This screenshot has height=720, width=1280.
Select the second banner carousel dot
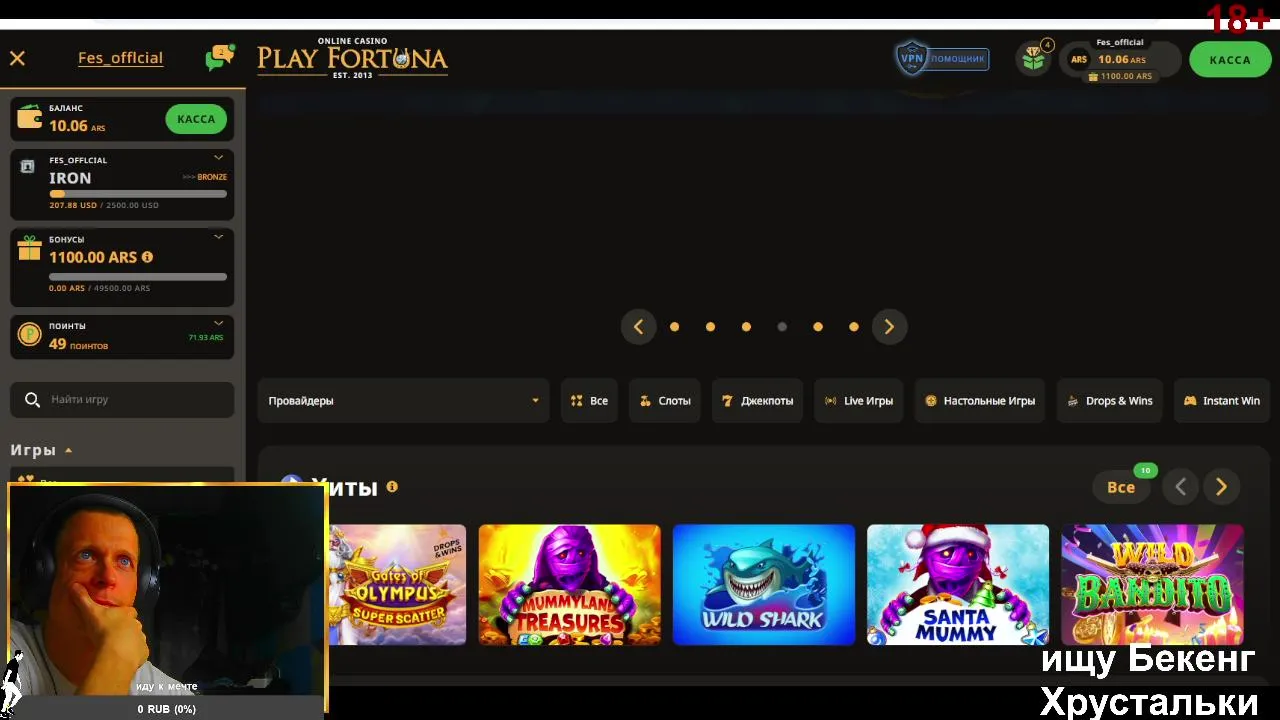pos(710,327)
